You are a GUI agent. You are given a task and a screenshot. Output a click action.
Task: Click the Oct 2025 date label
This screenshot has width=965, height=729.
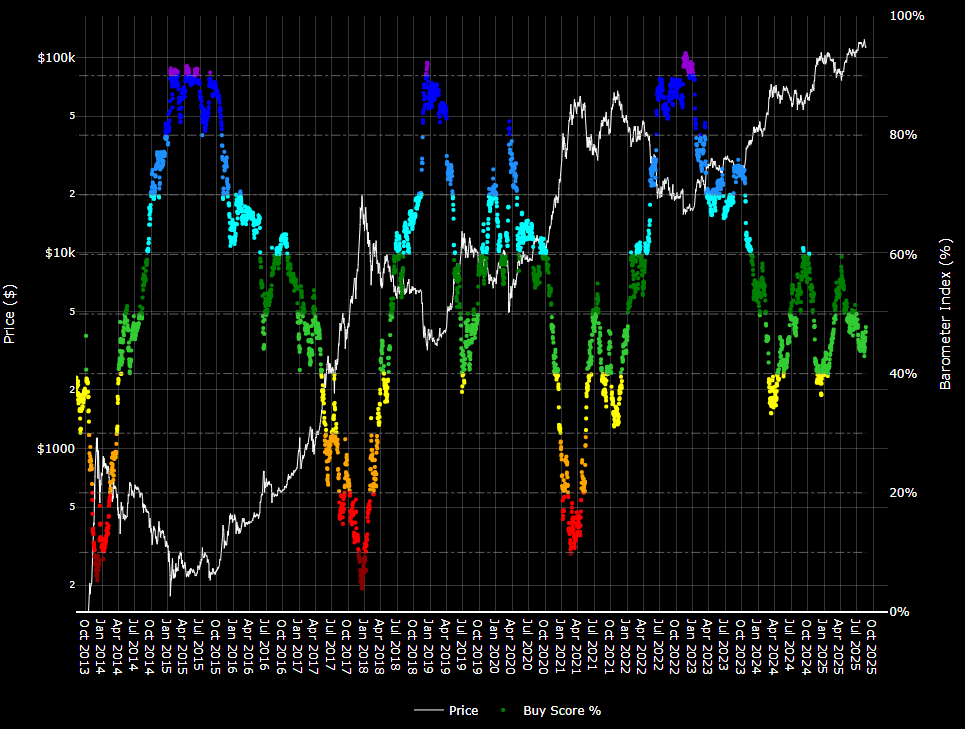tap(871, 647)
